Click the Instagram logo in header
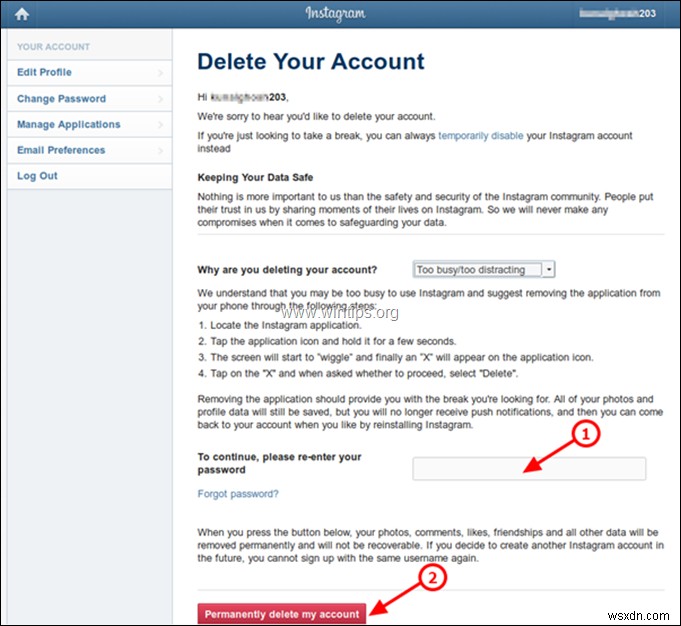This screenshot has width=681, height=626. click(335, 14)
